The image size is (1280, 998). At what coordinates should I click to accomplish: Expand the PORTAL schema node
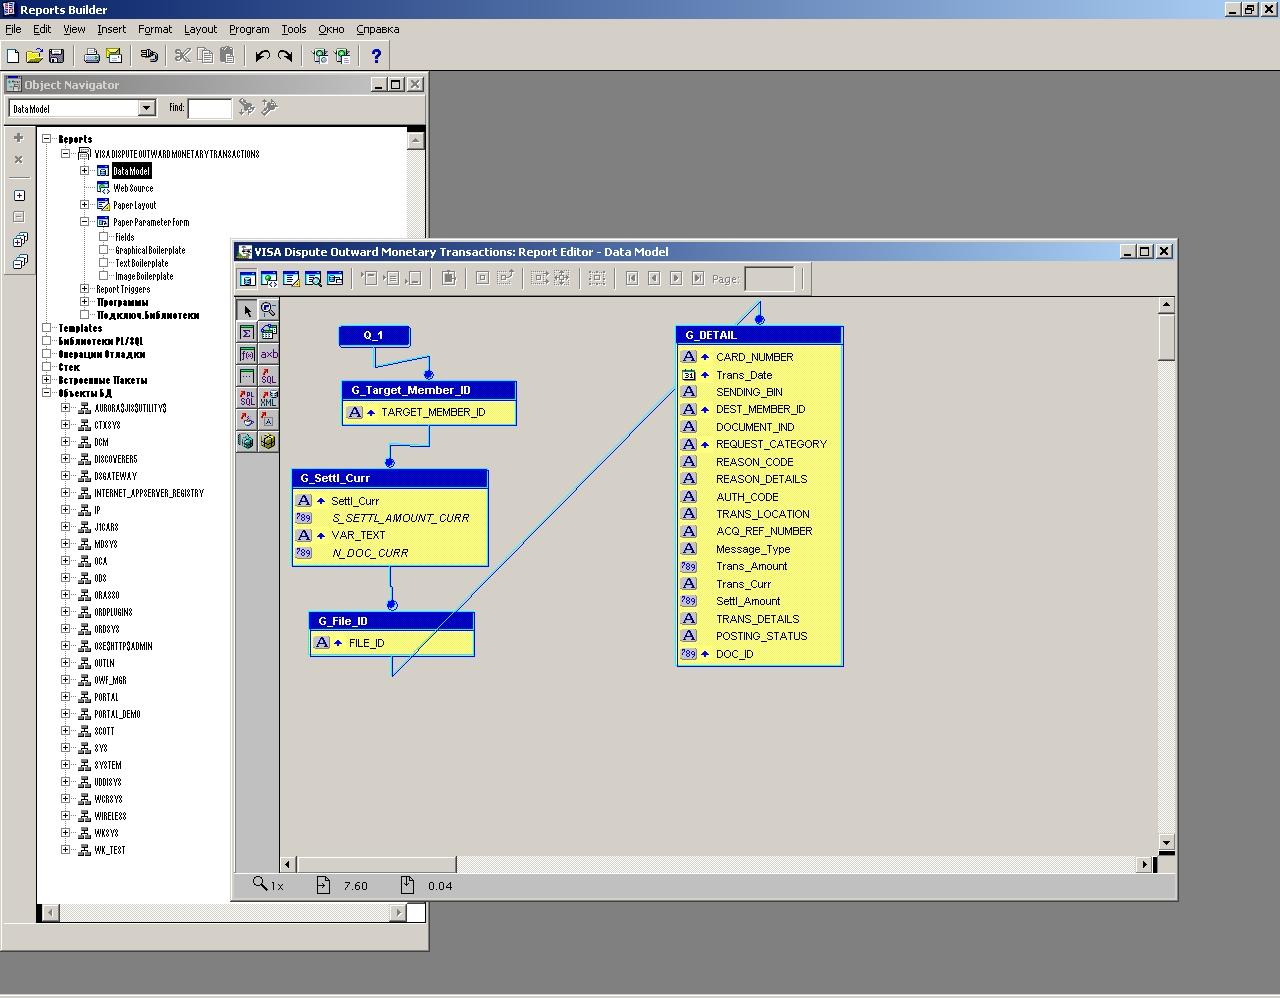66,697
